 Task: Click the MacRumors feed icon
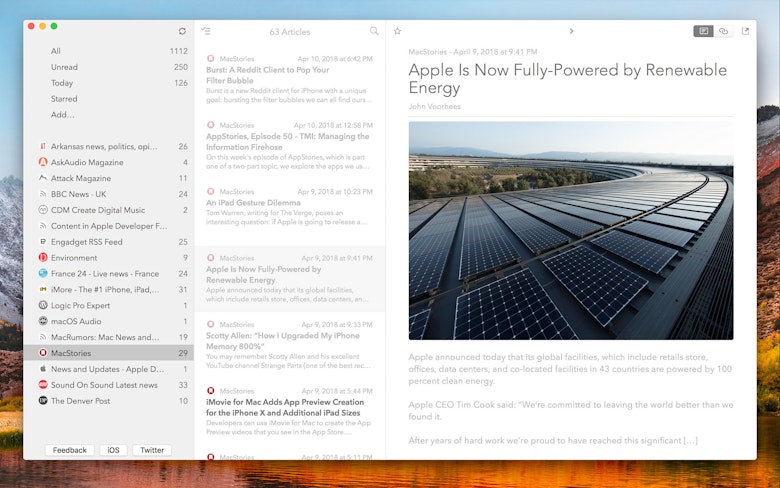click(x=43, y=337)
